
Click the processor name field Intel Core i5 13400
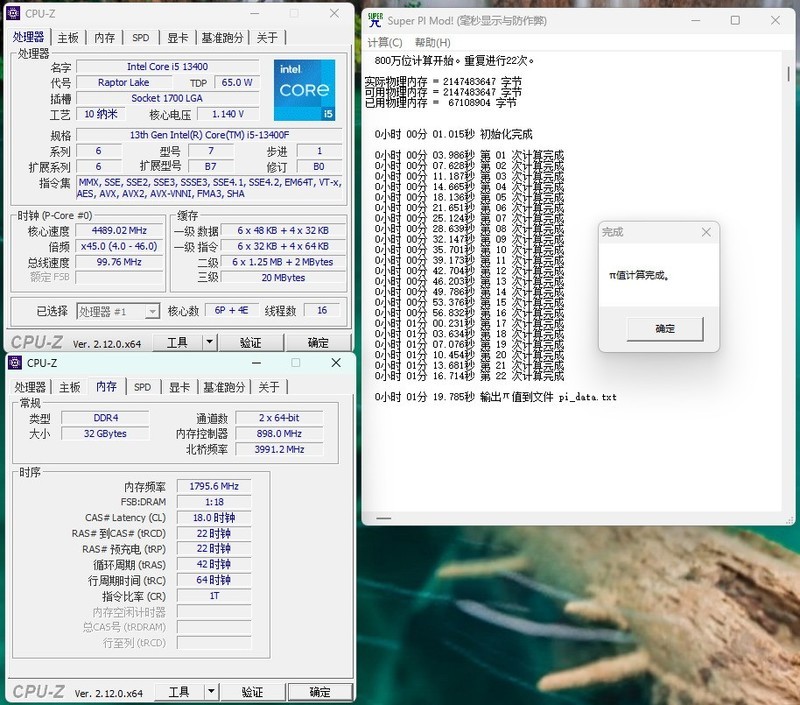(167, 67)
